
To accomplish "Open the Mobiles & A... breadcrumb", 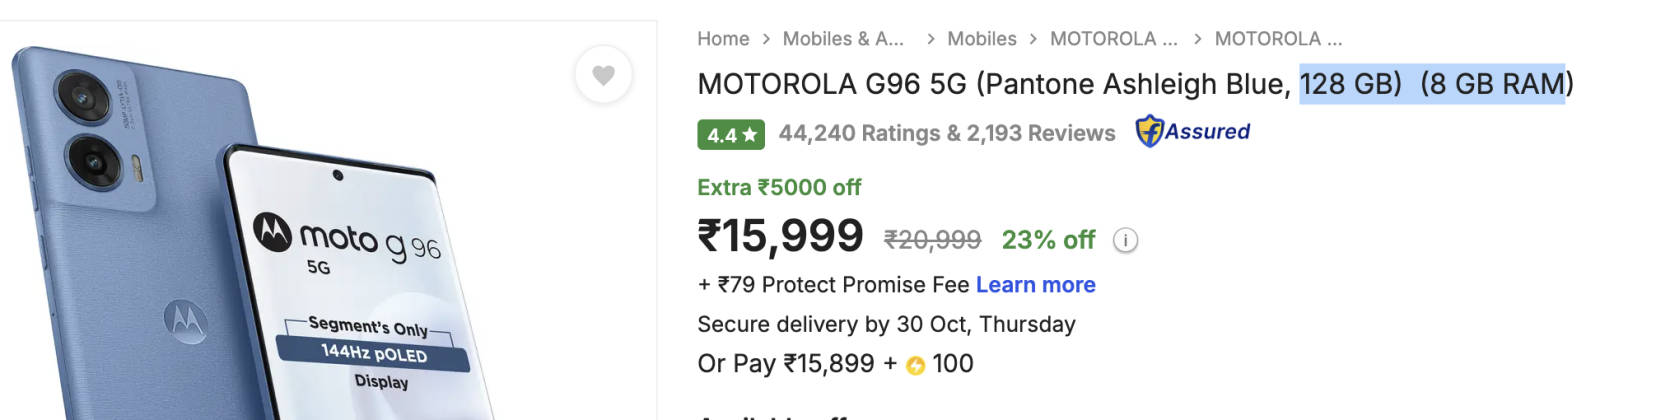I will tap(842, 39).
